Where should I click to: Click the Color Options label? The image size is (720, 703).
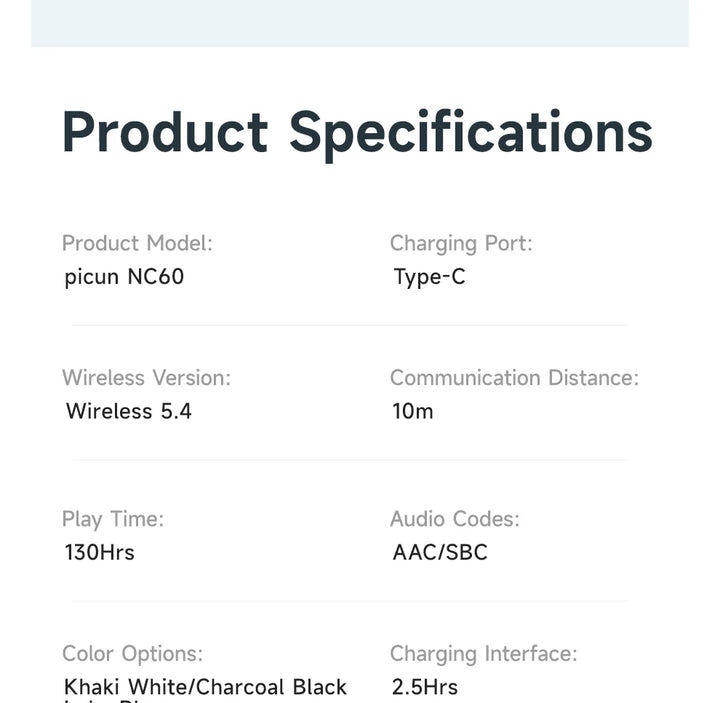tap(132, 654)
